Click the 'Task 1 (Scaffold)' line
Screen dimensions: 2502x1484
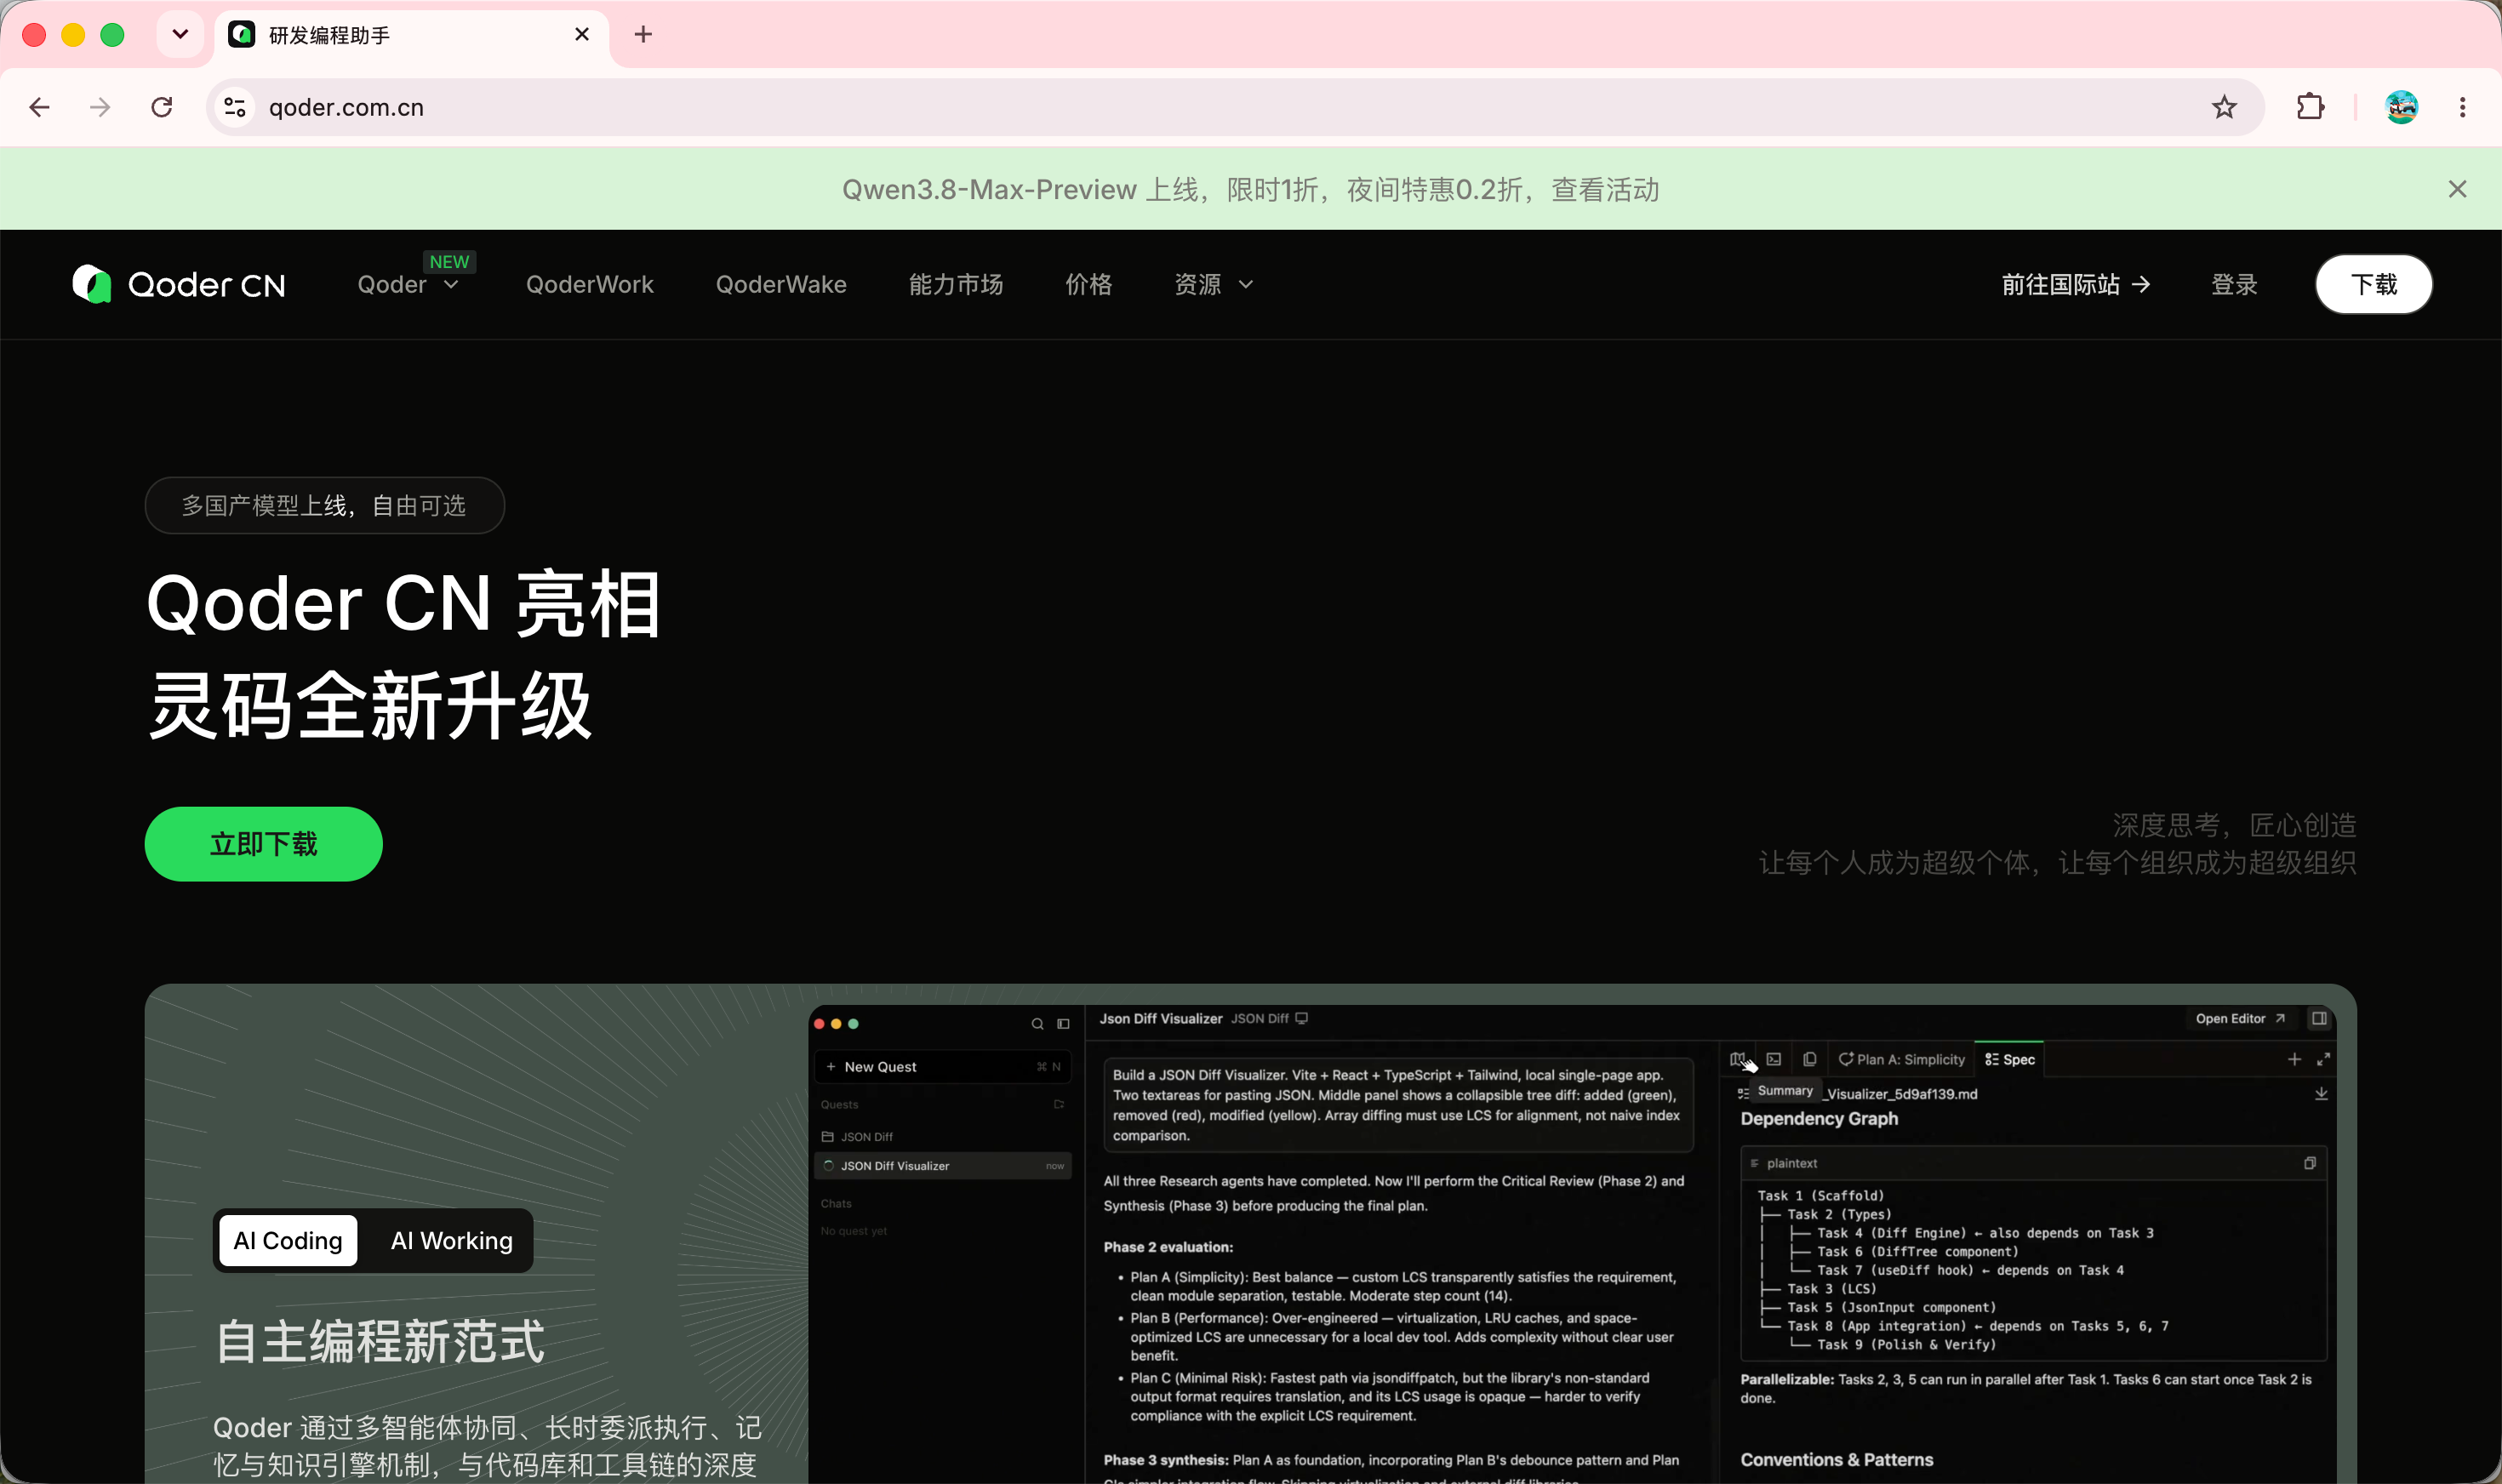tap(1820, 1196)
